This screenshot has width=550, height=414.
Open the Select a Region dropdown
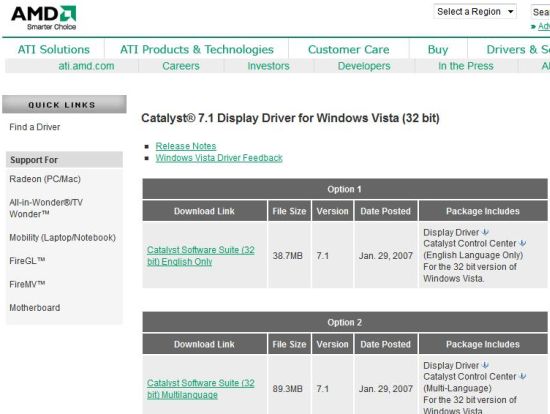click(475, 12)
